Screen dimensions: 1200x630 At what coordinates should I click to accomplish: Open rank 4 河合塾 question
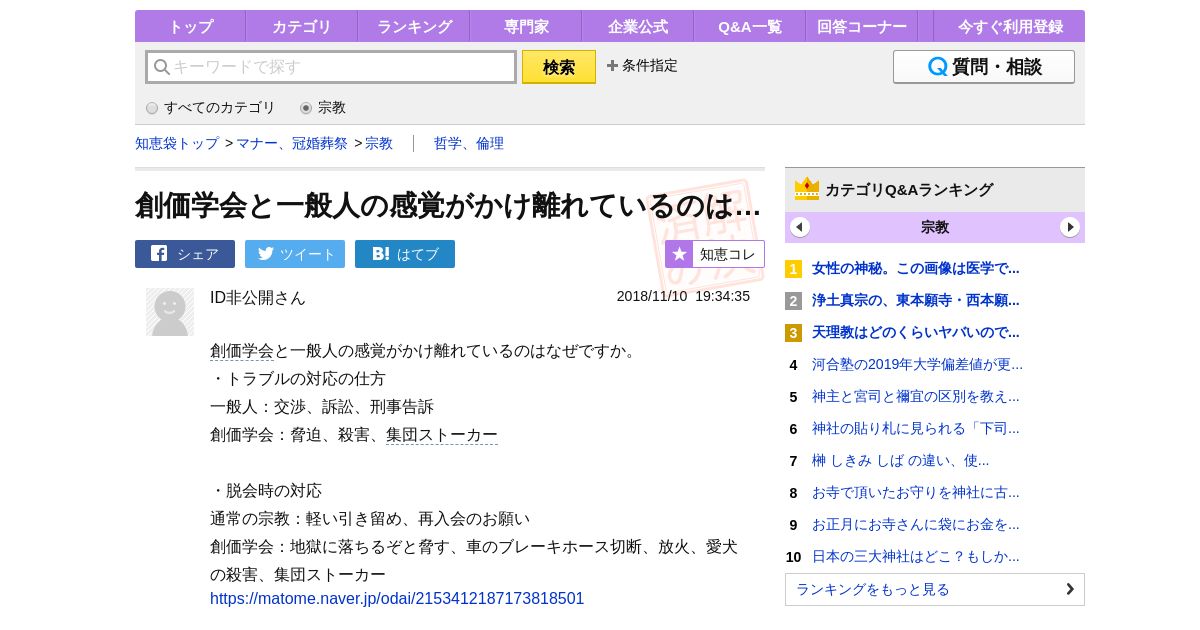(918, 364)
